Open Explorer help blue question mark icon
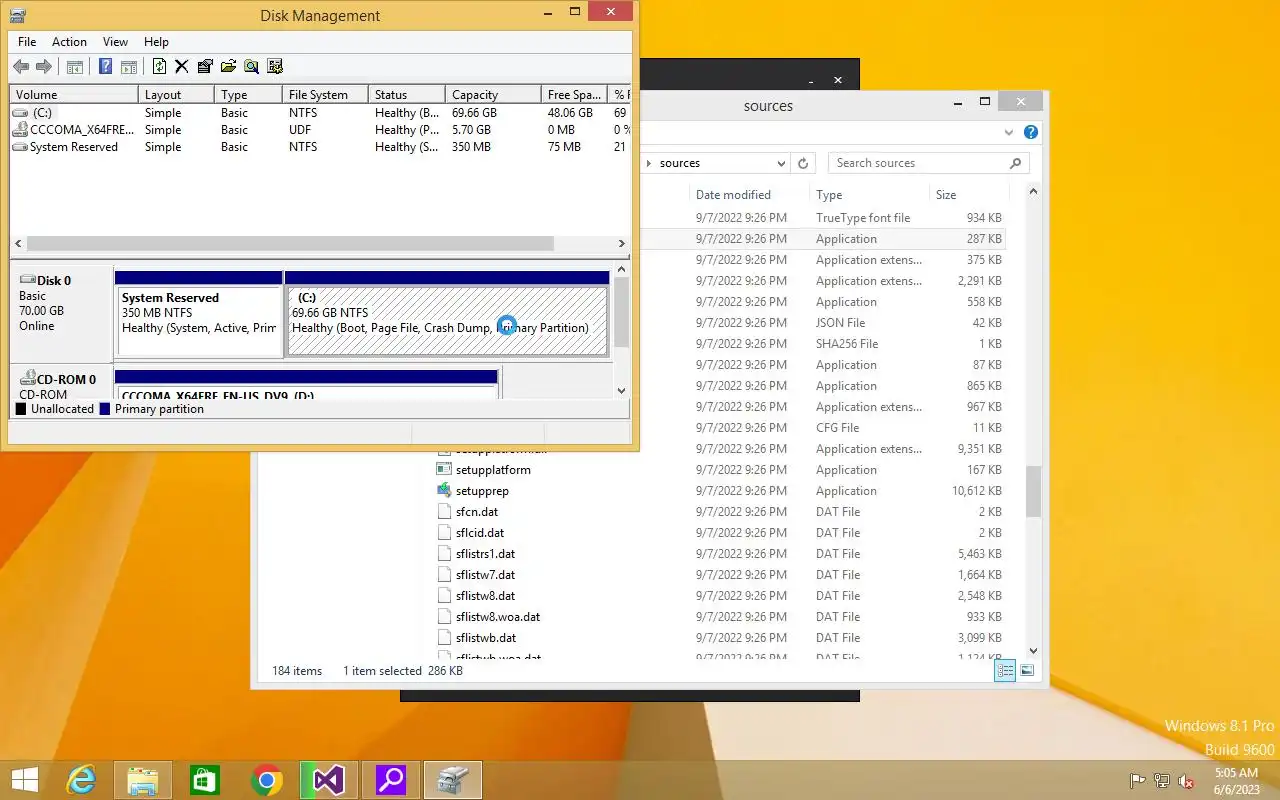 pos(1030,133)
